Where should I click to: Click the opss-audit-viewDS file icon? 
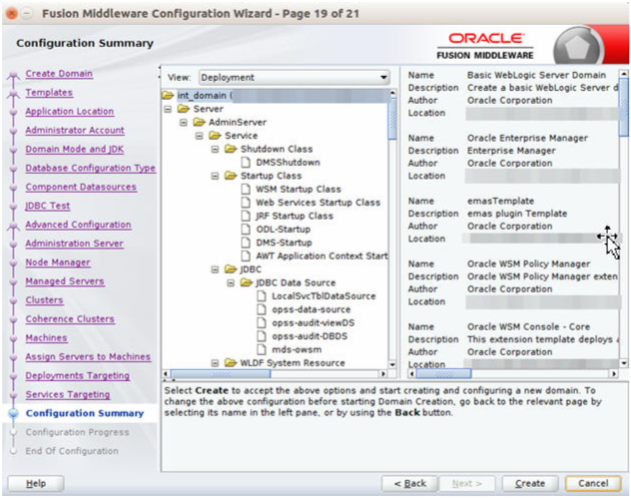(262, 323)
